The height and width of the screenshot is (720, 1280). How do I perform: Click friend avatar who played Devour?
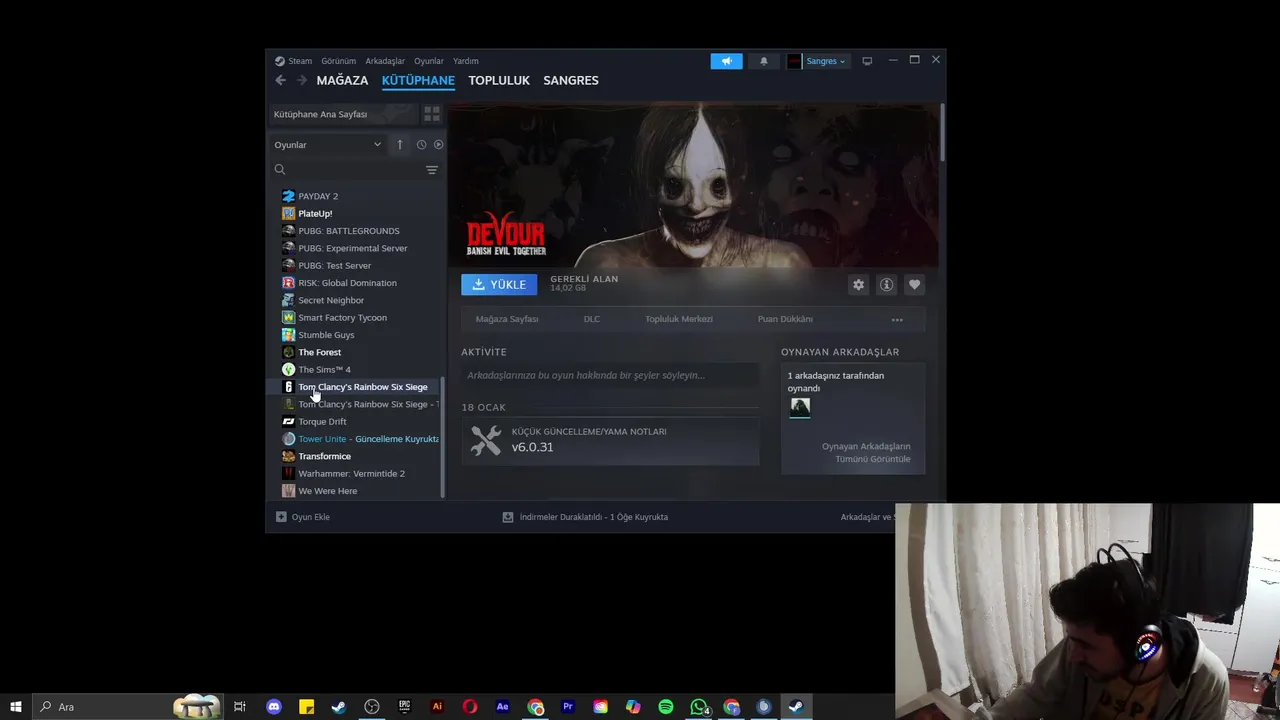800,407
